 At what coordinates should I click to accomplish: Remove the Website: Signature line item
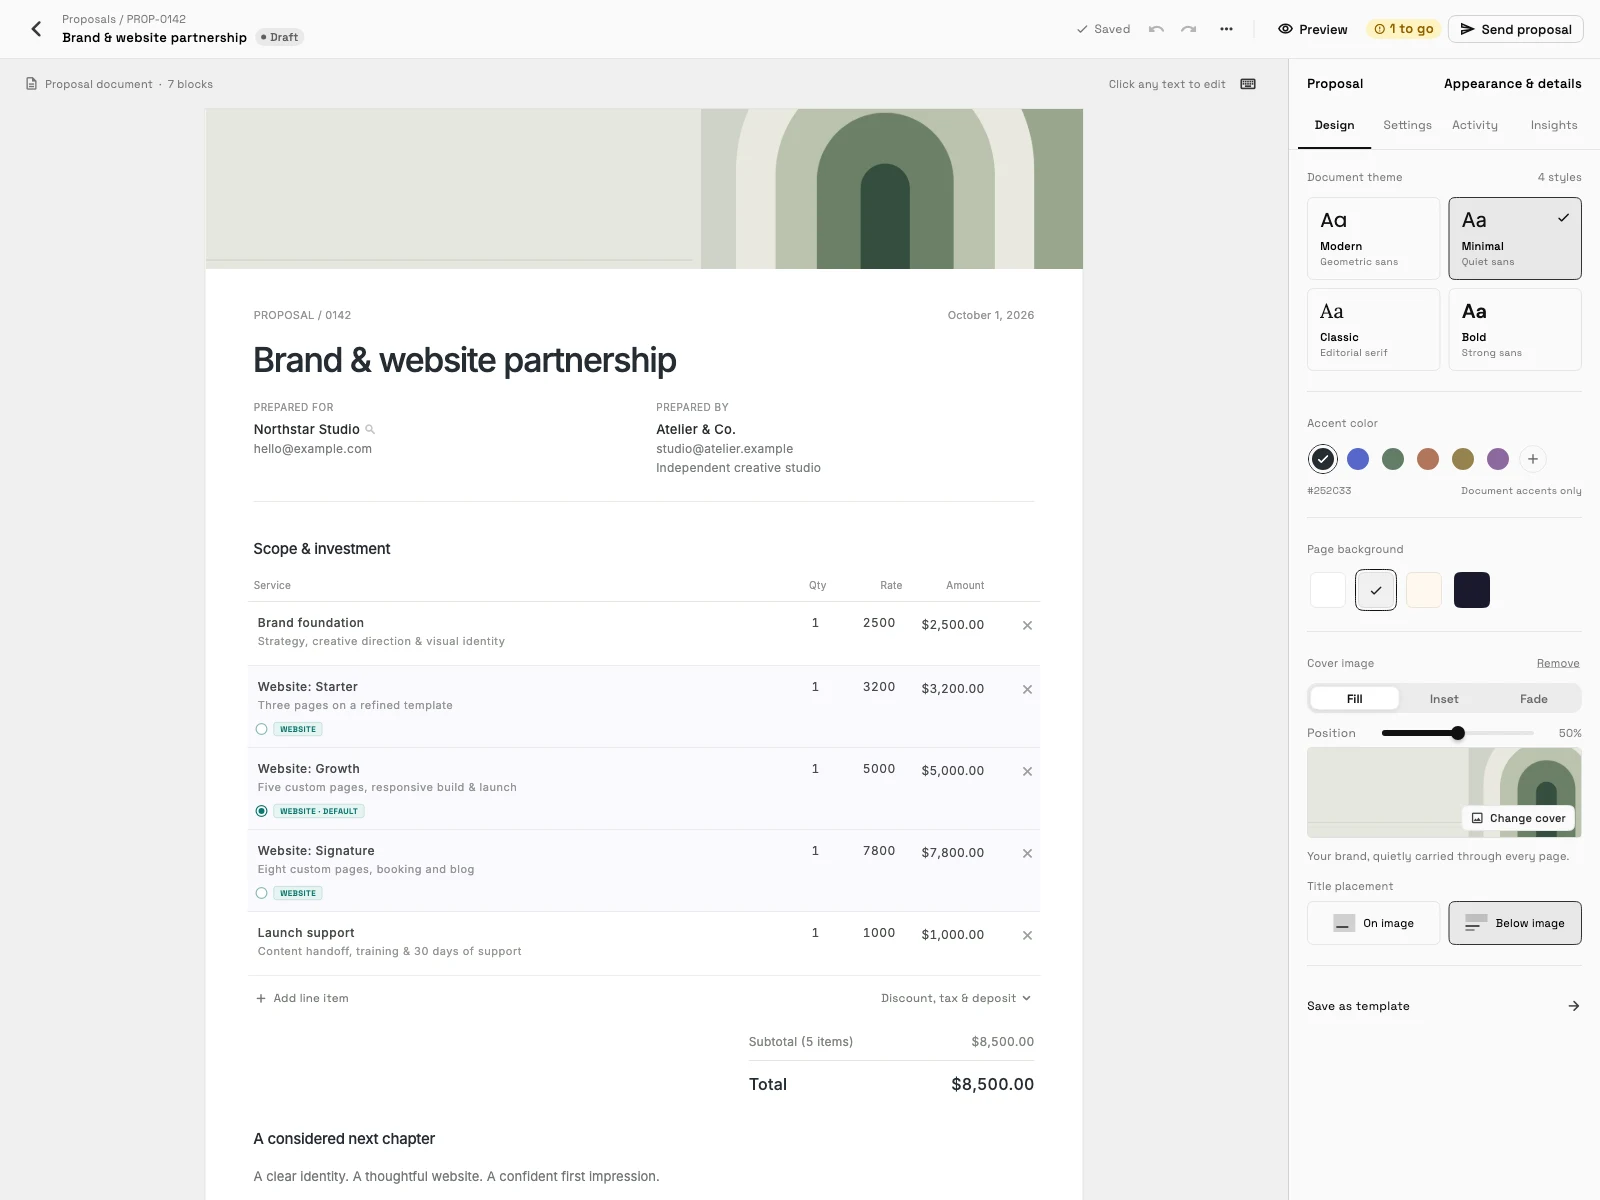click(1027, 853)
